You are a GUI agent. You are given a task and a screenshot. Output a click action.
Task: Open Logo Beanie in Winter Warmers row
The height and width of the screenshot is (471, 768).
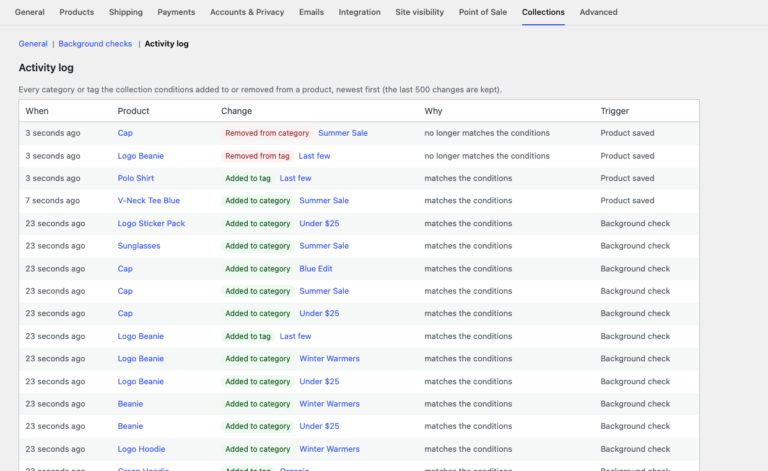pos(141,359)
